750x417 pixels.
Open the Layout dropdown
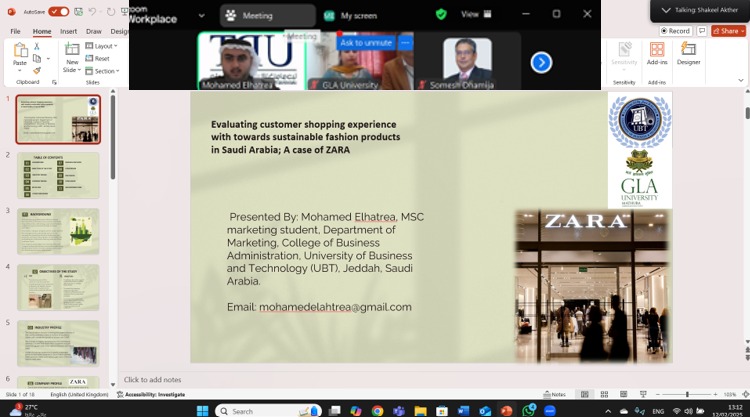101,46
